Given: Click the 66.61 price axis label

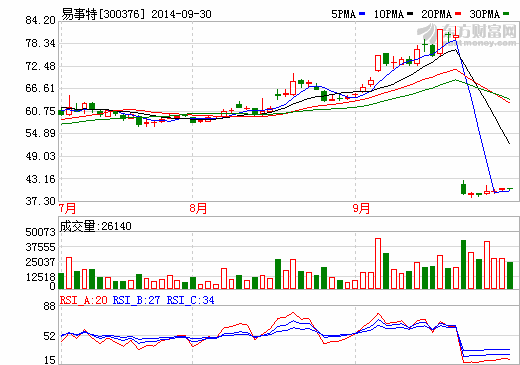Looking at the screenshot, I should [x=40, y=88].
